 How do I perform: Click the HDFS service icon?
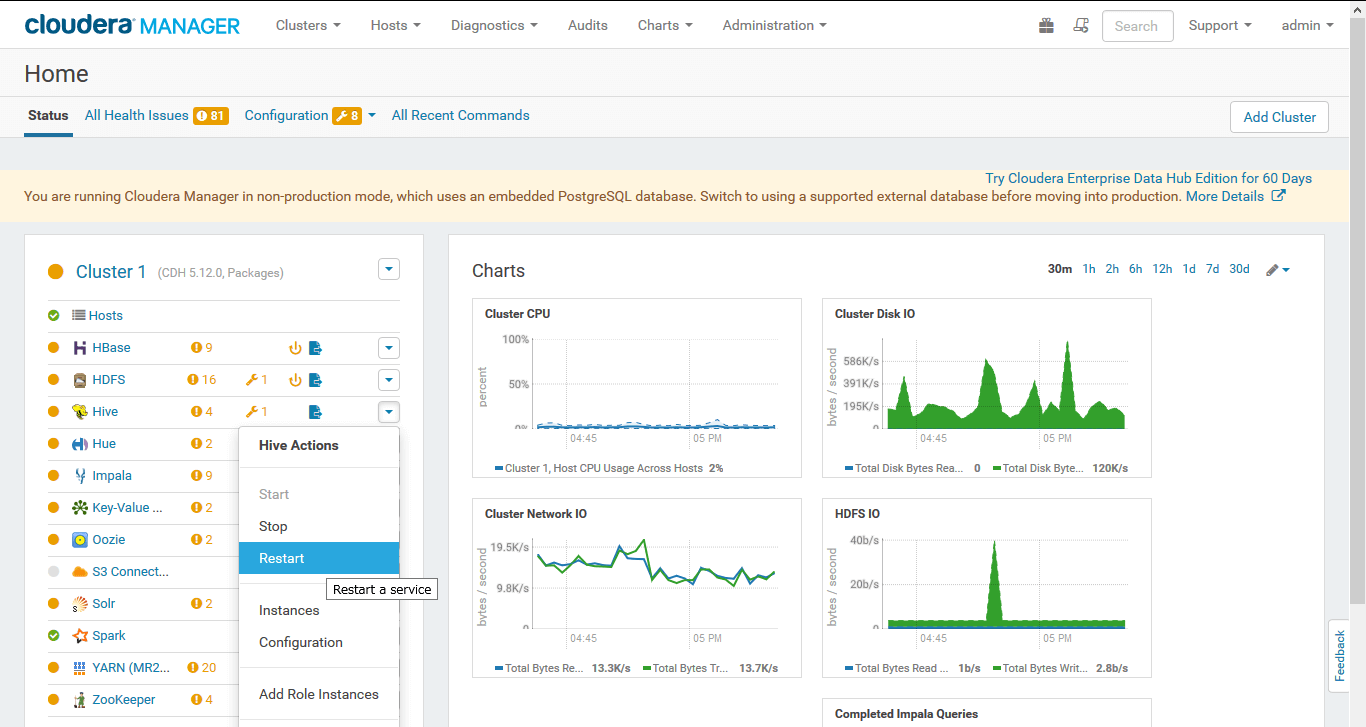80,380
